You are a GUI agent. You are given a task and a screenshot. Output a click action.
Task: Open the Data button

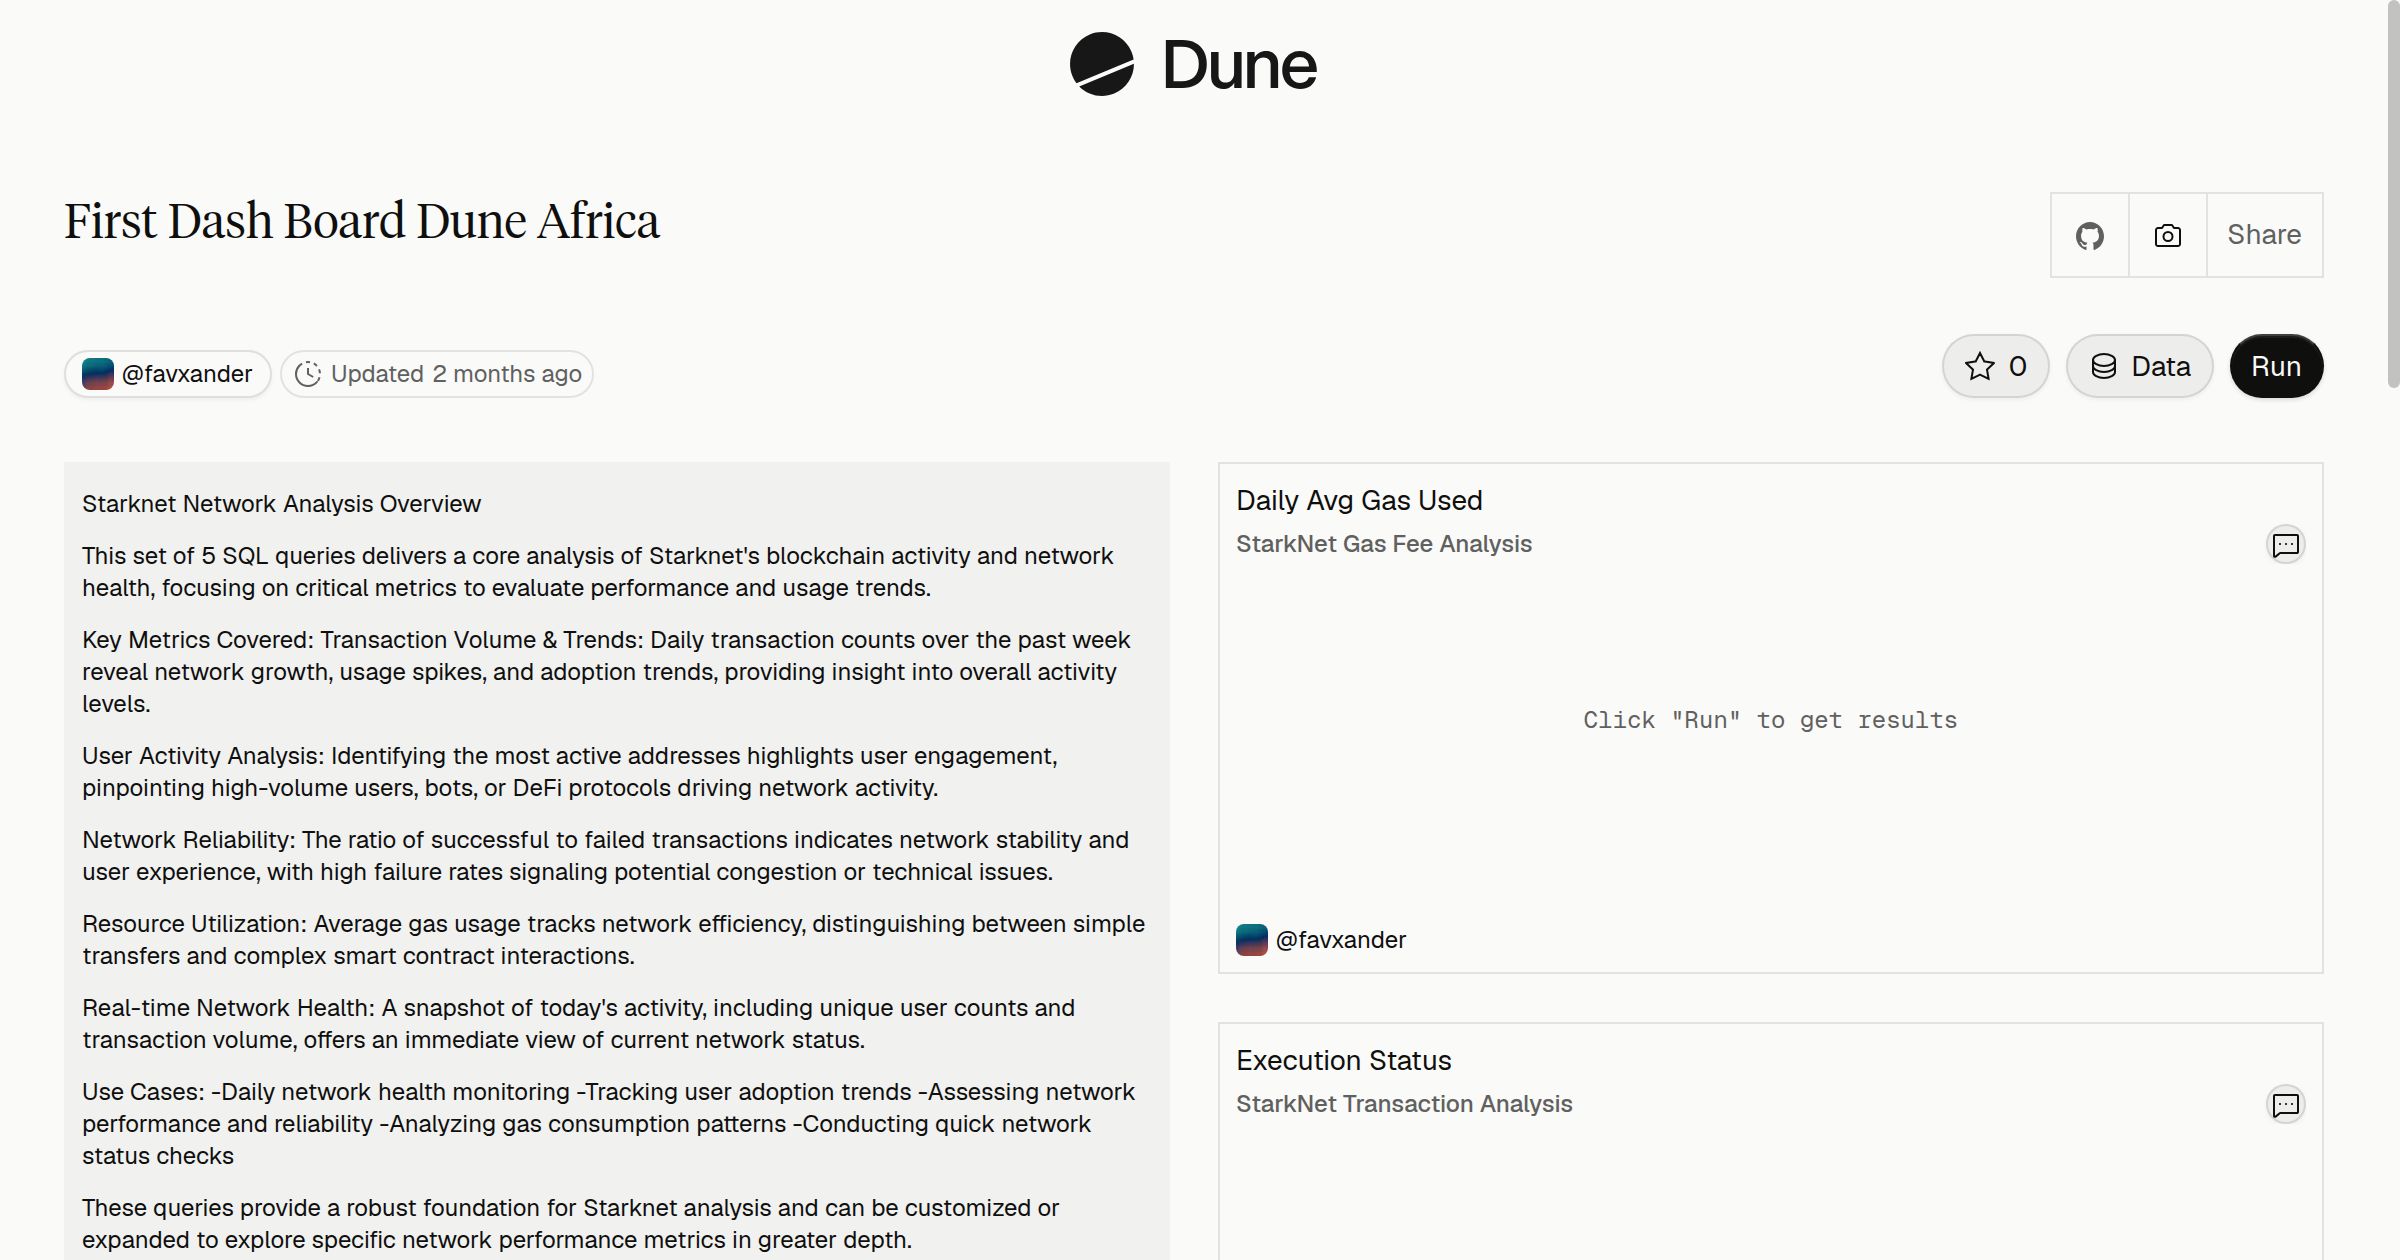click(x=2140, y=366)
